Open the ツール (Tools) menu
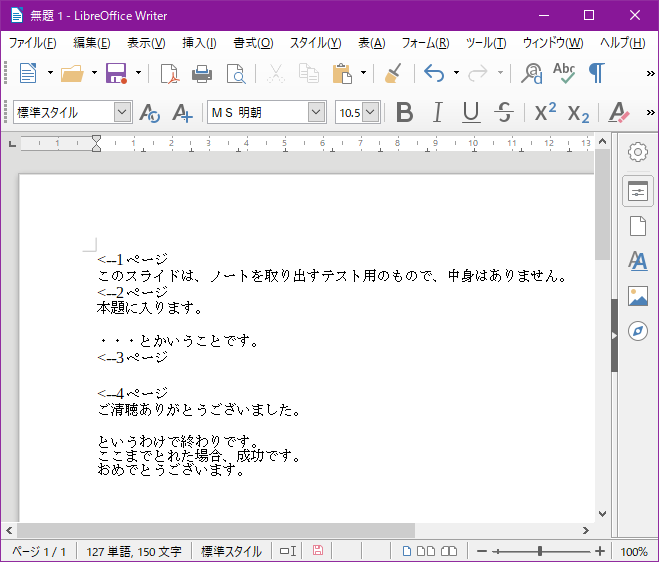 (485, 43)
